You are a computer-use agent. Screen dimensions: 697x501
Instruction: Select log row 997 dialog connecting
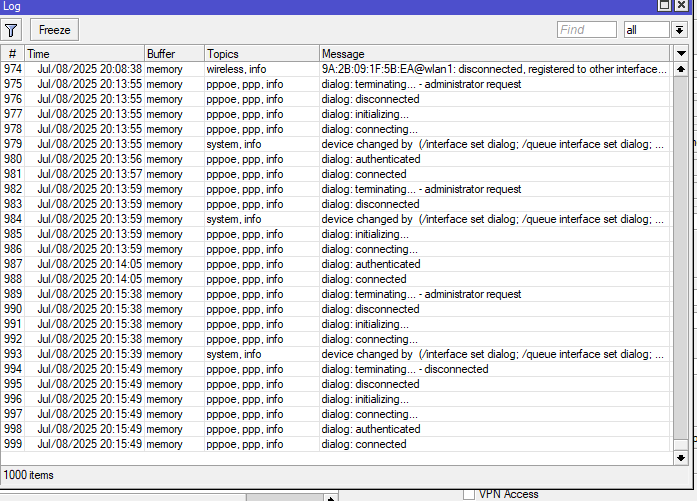click(x=336, y=414)
